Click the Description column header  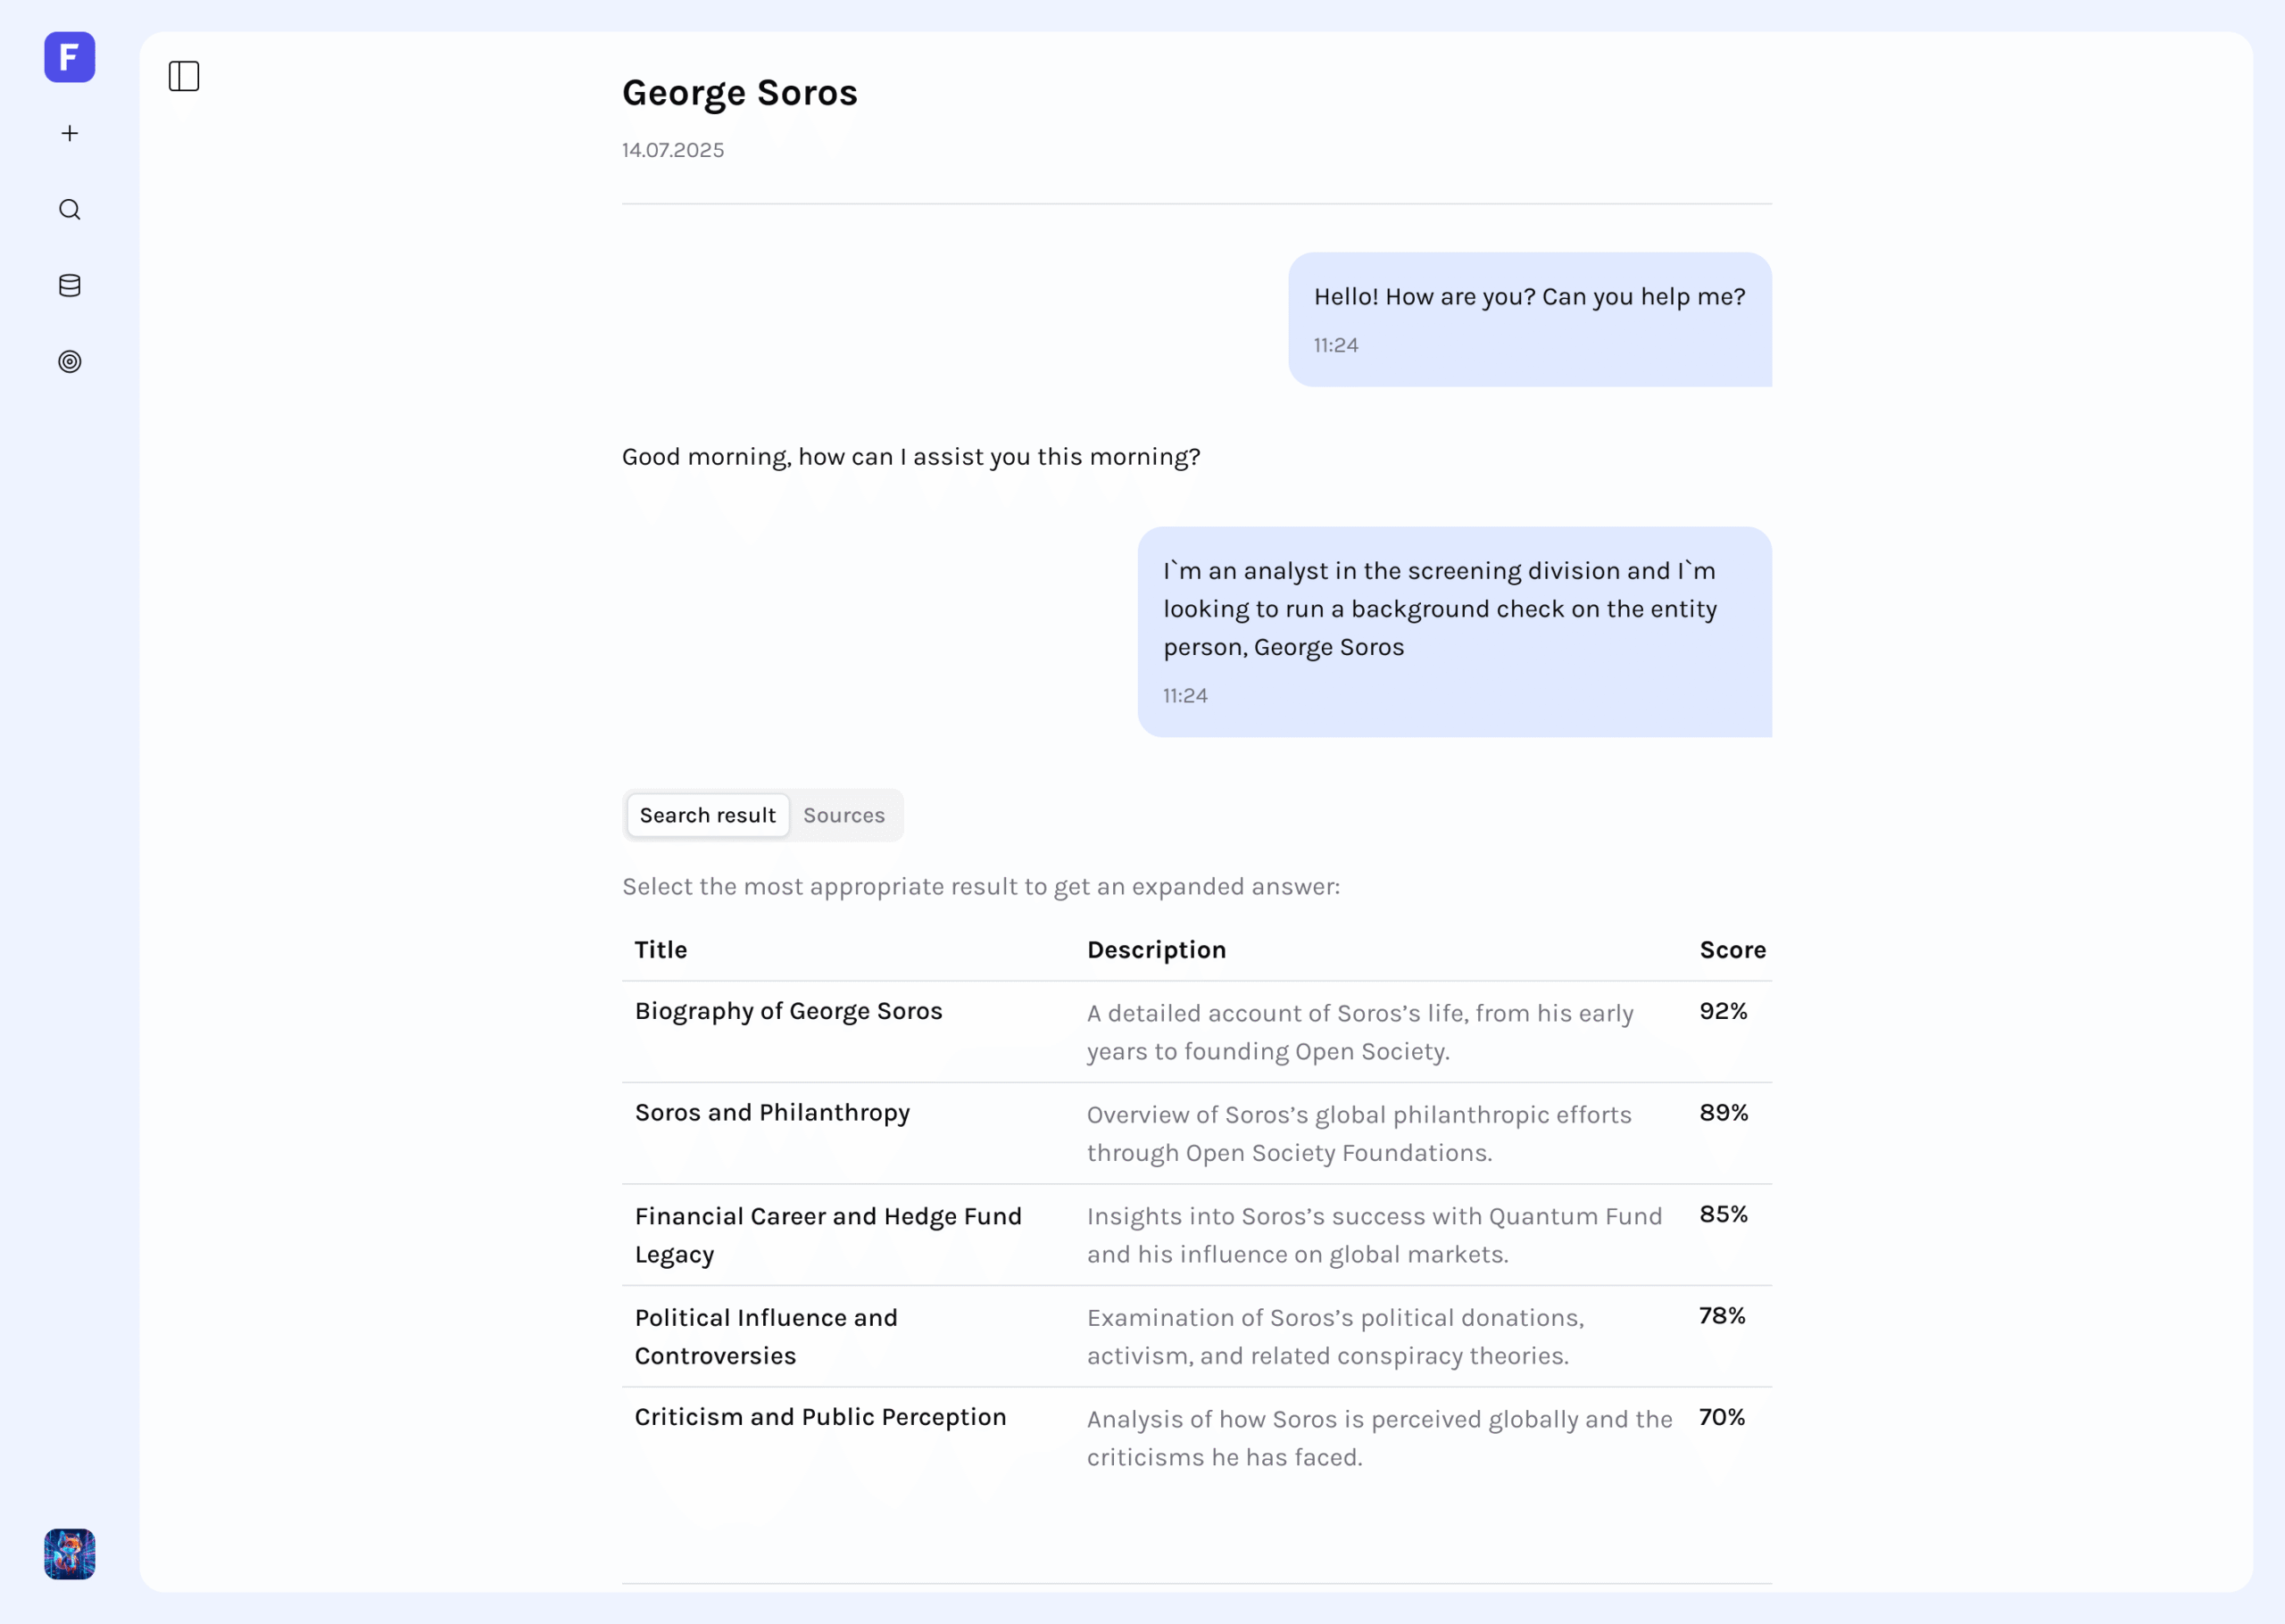tap(1156, 950)
